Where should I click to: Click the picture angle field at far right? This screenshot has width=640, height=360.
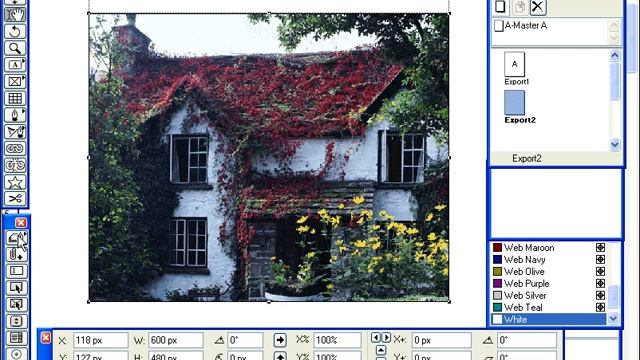click(x=527, y=340)
